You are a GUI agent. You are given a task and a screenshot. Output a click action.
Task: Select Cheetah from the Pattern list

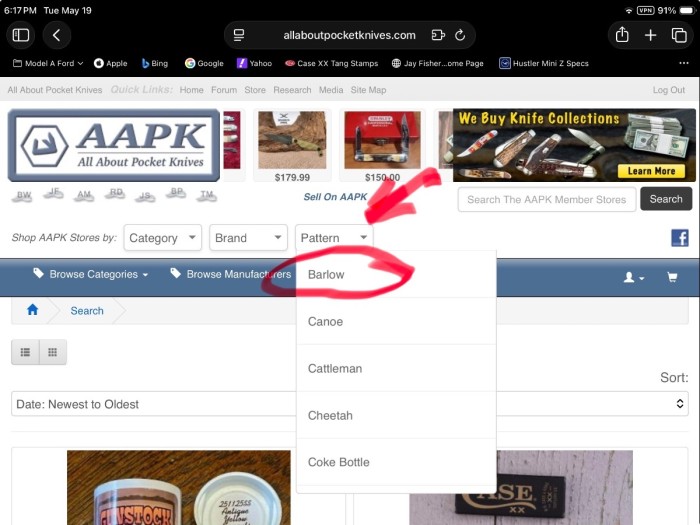396,415
